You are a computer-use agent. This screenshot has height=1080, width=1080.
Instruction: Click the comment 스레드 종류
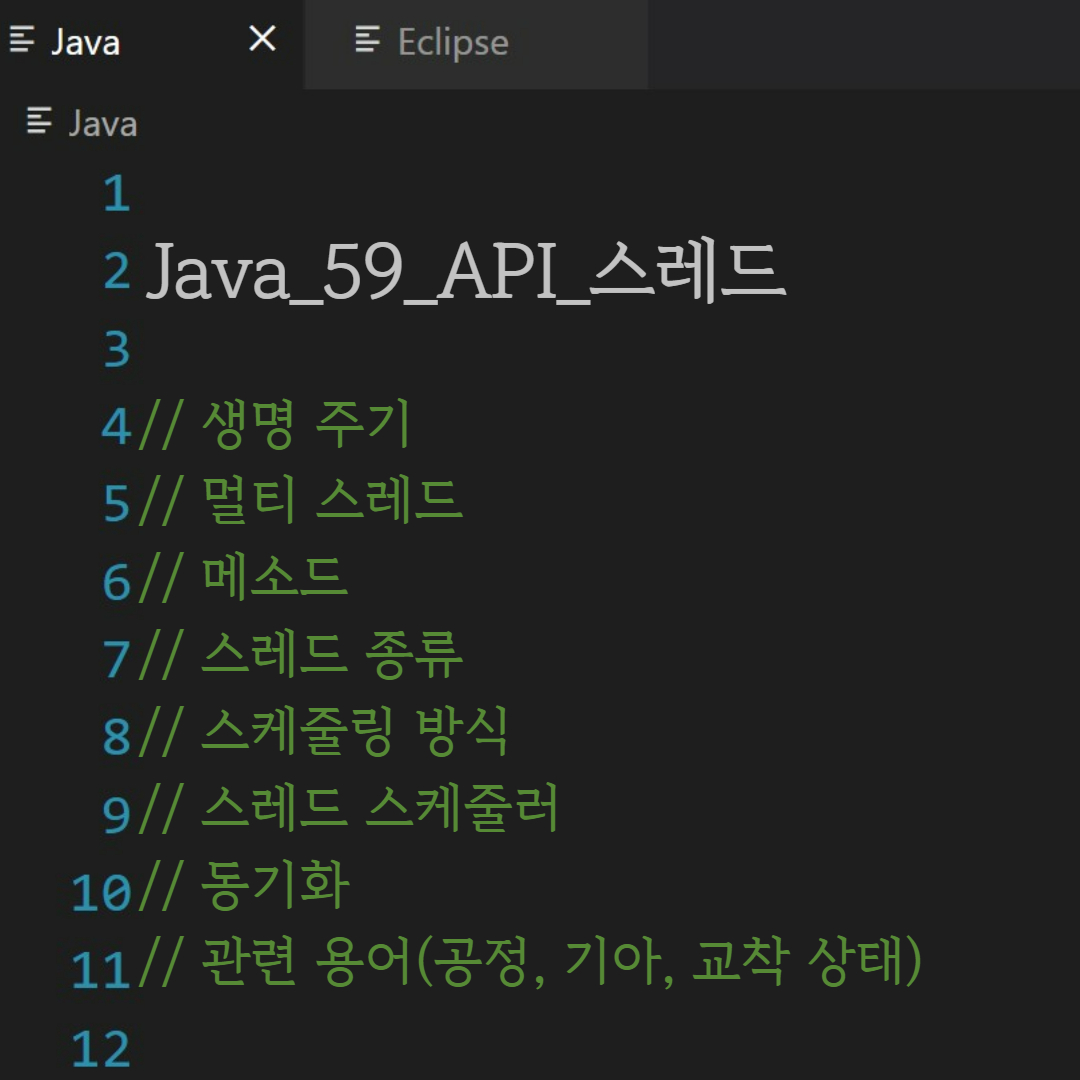click(x=300, y=656)
